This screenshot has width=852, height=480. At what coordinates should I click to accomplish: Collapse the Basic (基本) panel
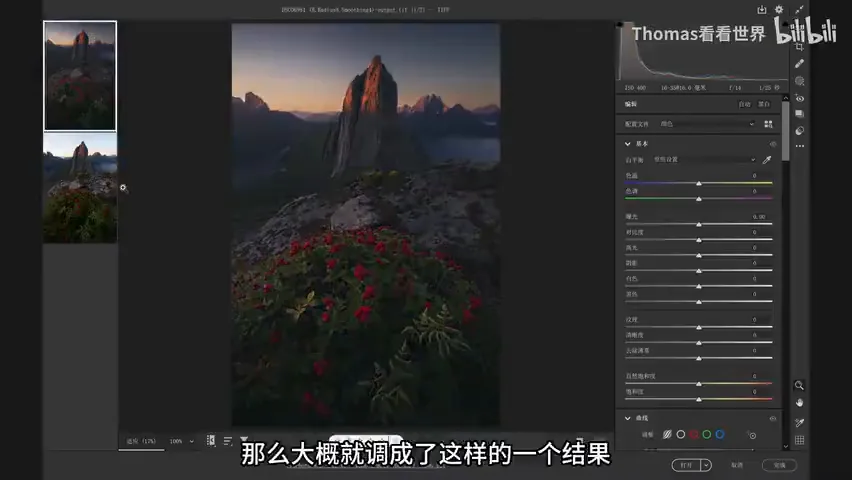click(x=628, y=144)
